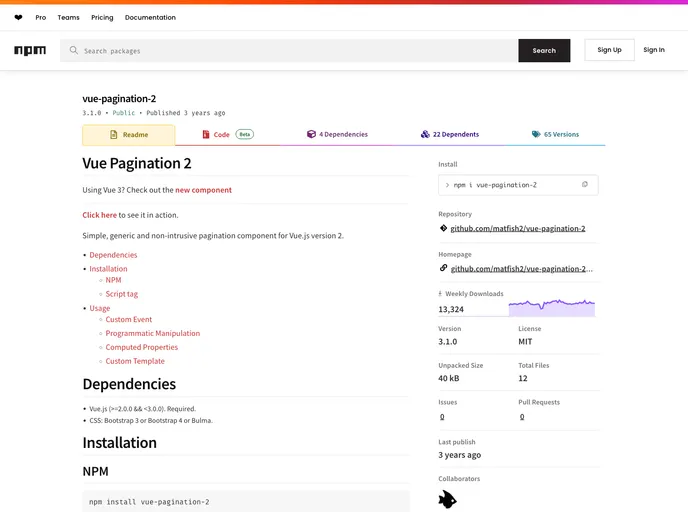Open the Repository github.com/matfish2/vue-pagination-2 link

(518, 228)
